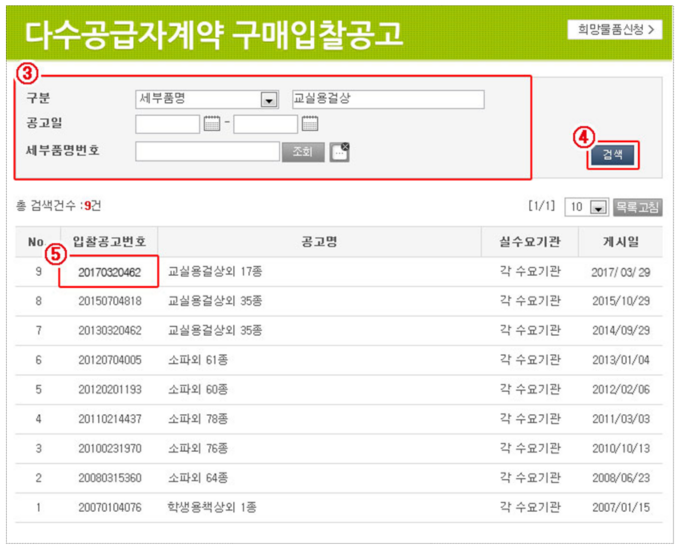Open bid notice number 20110214437
The width and height of the screenshot is (680, 548).
(110, 419)
